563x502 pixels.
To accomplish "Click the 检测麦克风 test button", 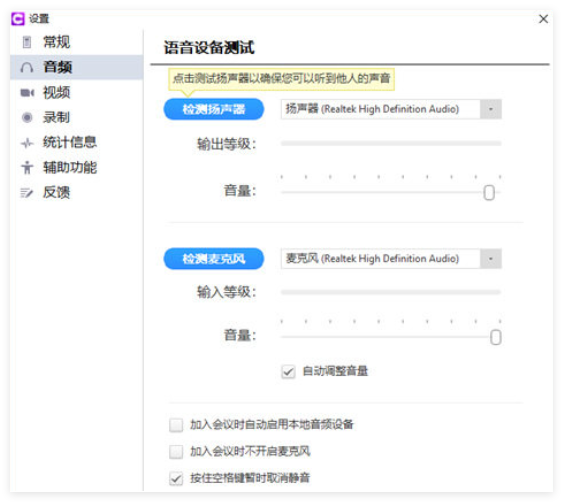I will click(x=214, y=259).
